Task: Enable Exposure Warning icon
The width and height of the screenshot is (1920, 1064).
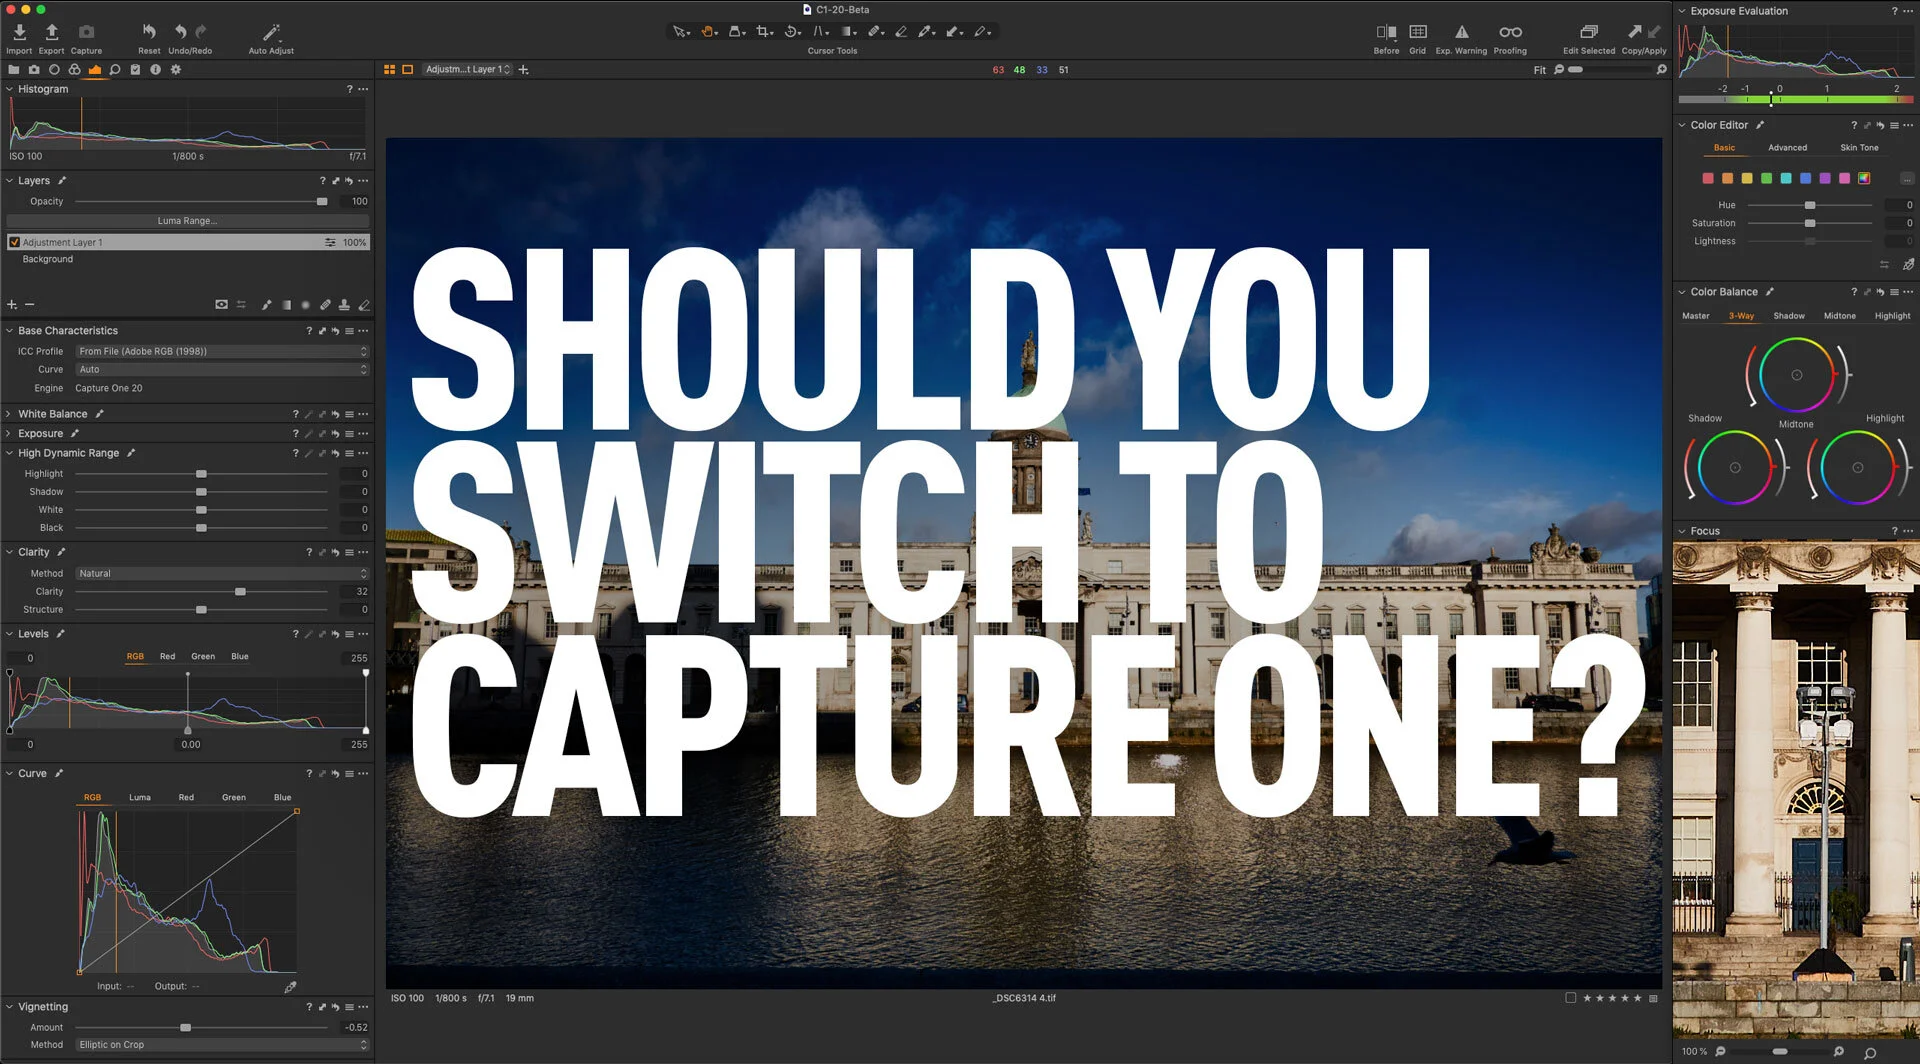Action: click(1461, 33)
